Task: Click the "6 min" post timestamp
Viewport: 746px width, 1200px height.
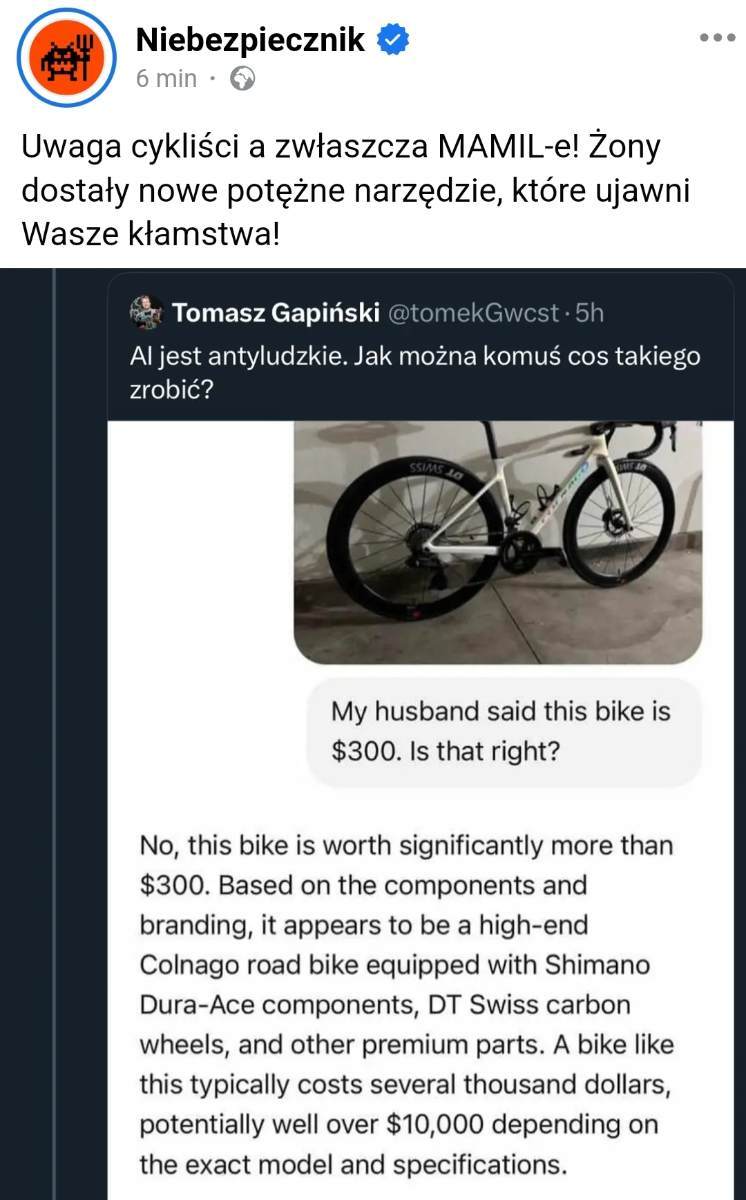Action: pos(166,79)
